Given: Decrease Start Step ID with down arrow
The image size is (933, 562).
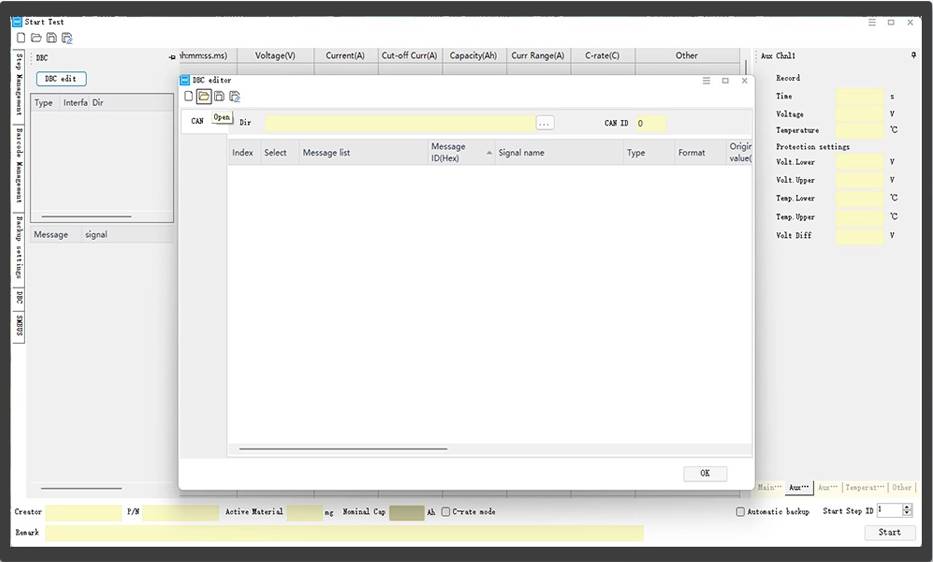Looking at the screenshot, I should 907,513.
